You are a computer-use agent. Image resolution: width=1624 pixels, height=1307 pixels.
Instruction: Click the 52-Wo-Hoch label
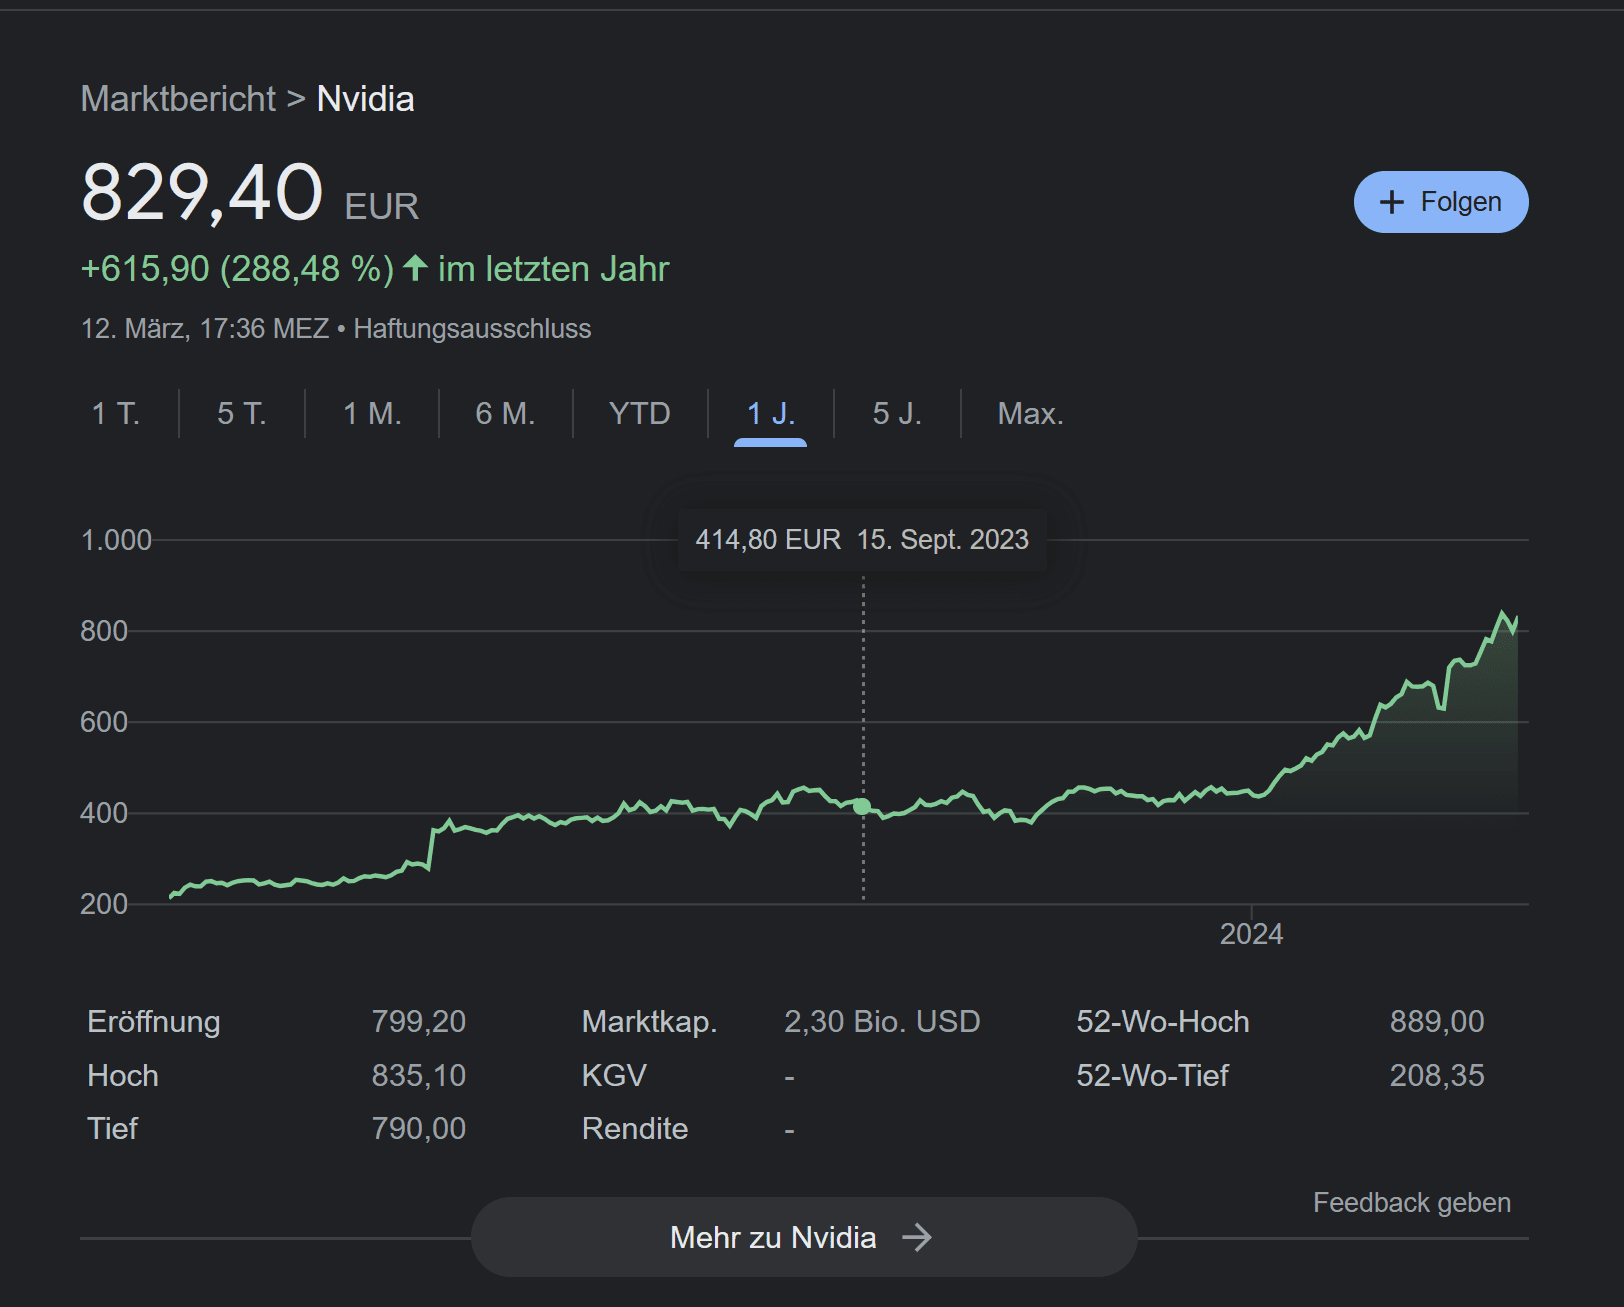coord(1163,1021)
